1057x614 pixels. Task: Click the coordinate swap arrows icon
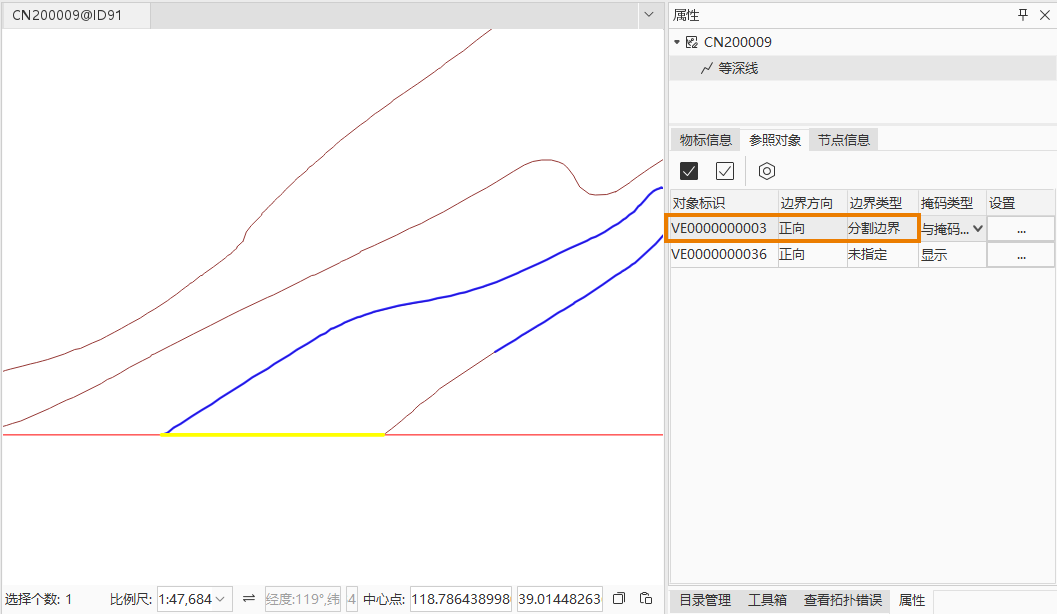click(x=249, y=599)
